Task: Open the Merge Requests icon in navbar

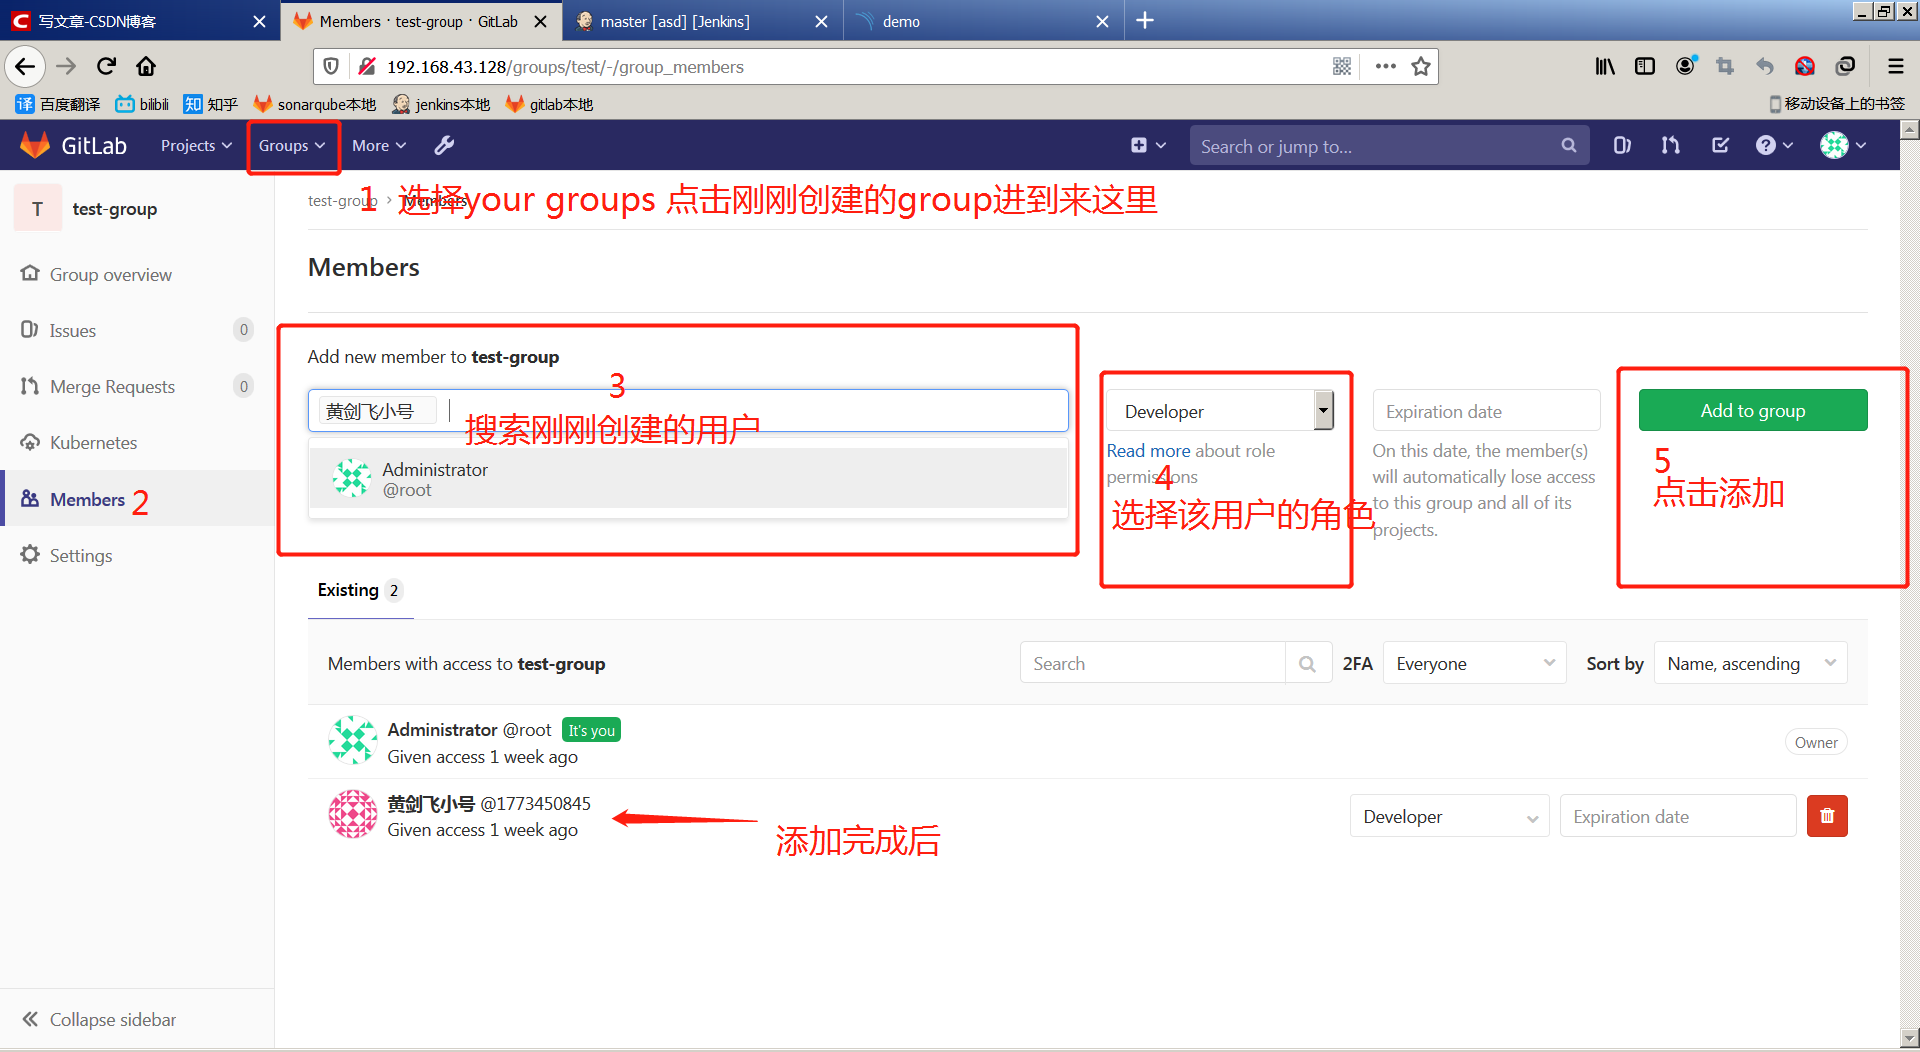Action: [x=1670, y=145]
